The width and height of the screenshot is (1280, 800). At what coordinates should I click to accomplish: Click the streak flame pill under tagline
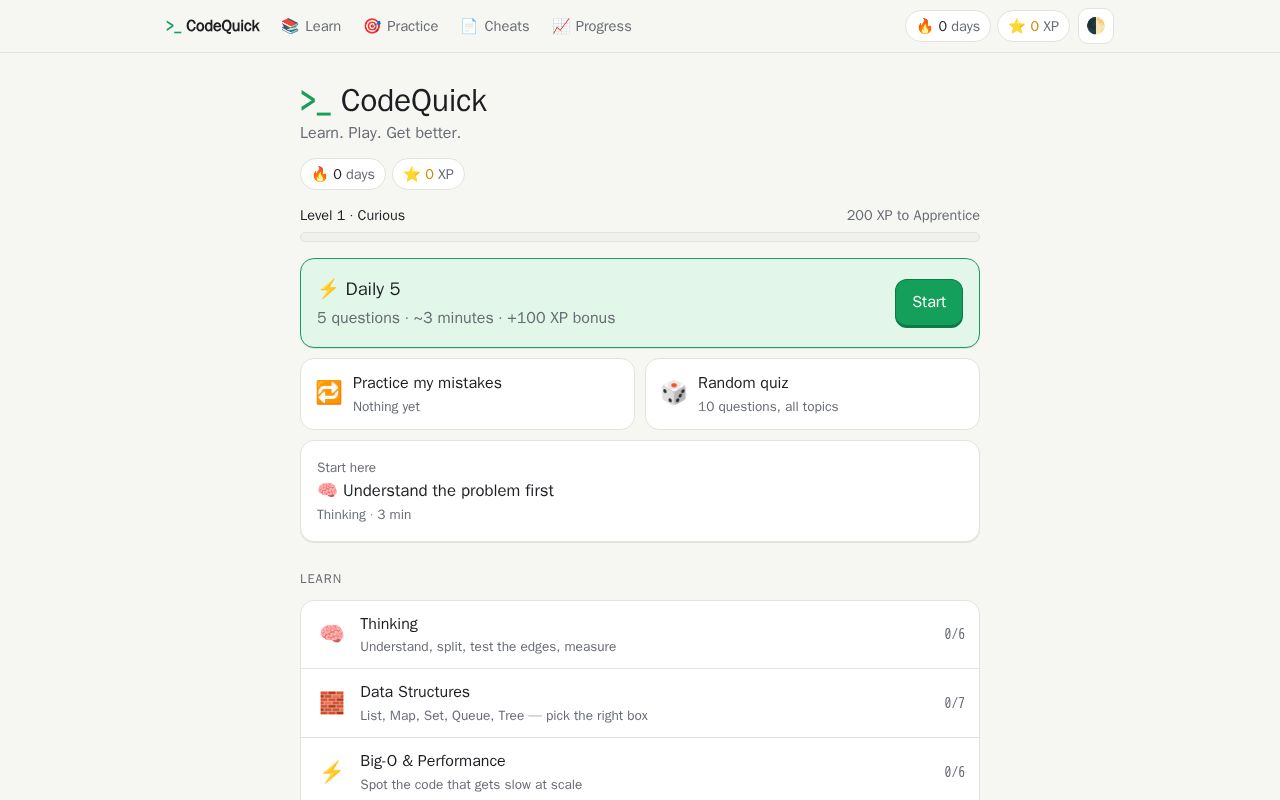coord(343,174)
